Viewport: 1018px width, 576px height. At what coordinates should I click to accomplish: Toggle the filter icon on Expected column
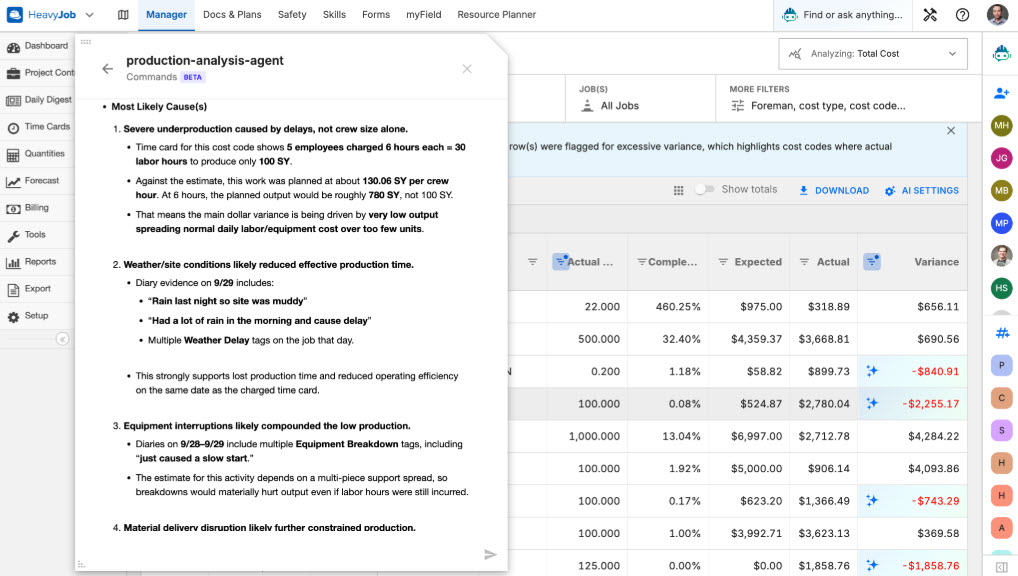723,262
